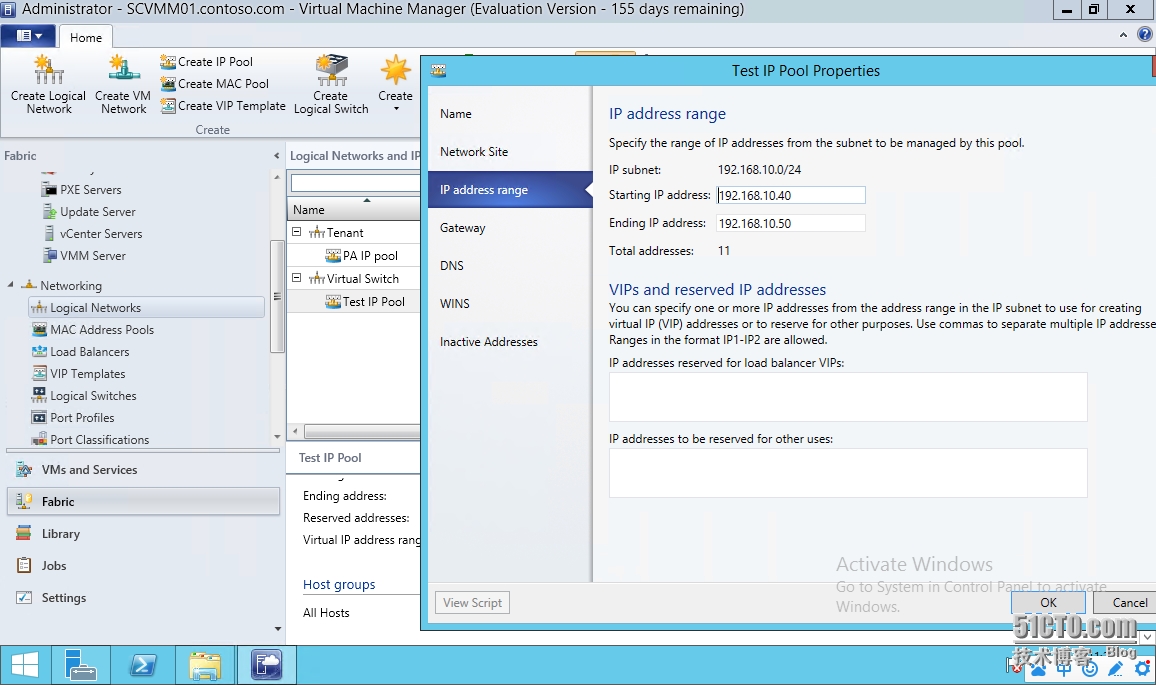This screenshot has height=685, width=1156.
Task: Collapse the Networking tree node
Action: pos(10,285)
